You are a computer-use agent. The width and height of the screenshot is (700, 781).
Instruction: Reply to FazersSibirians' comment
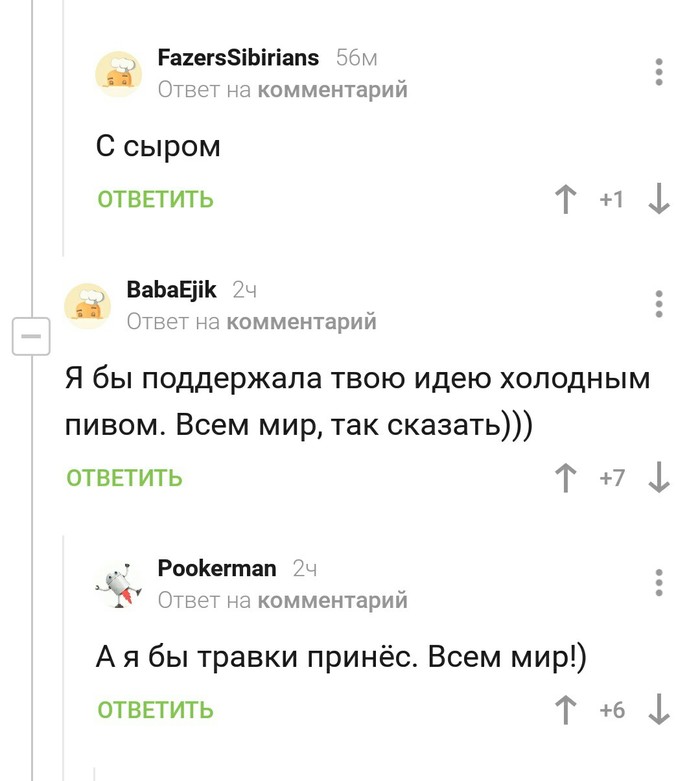pyautogui.click(x=155, y=200)
